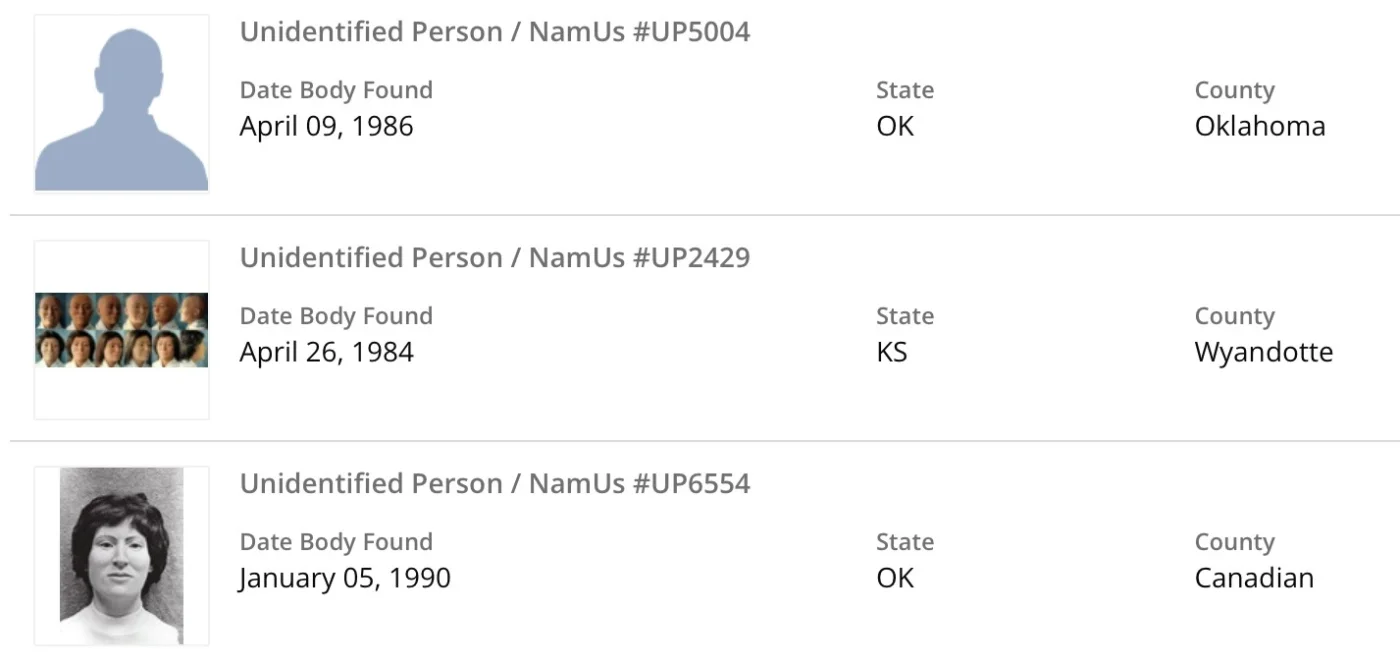Open the facial reconstruction collage thumbnail for UP2429
The height and width of the screenshot is (666, 1400).
[121, 330]
